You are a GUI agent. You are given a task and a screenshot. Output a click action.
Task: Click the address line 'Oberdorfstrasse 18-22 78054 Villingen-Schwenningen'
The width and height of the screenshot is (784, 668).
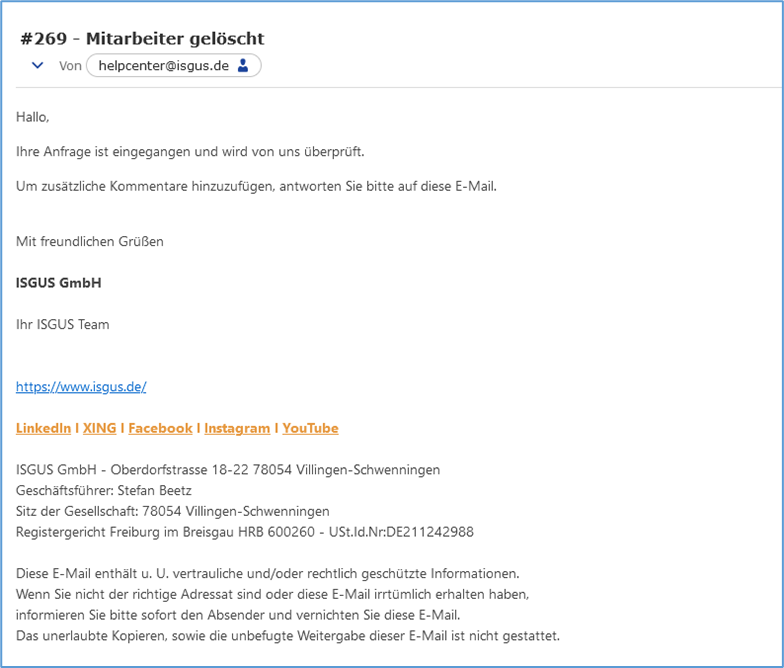(x=228, y=470)
